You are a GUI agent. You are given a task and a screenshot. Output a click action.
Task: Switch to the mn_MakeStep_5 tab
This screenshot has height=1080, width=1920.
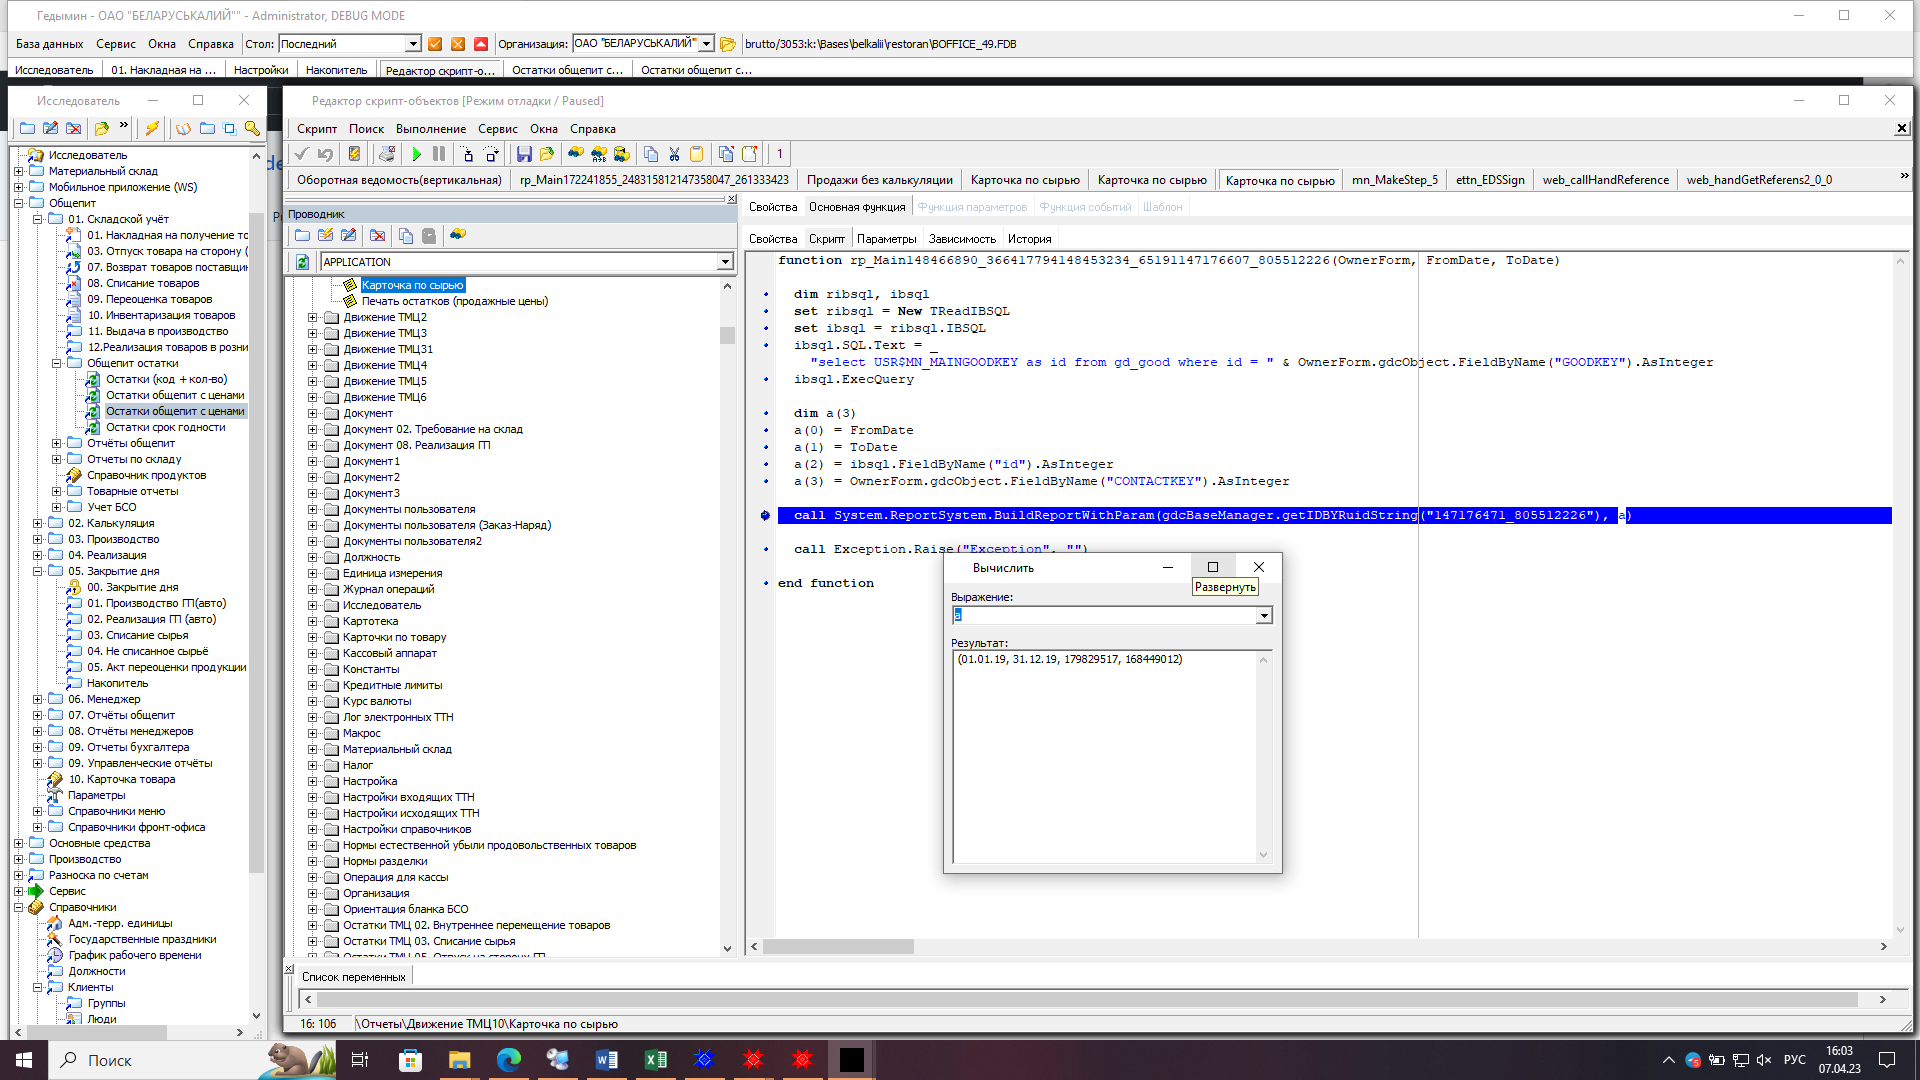[1394, 180]
